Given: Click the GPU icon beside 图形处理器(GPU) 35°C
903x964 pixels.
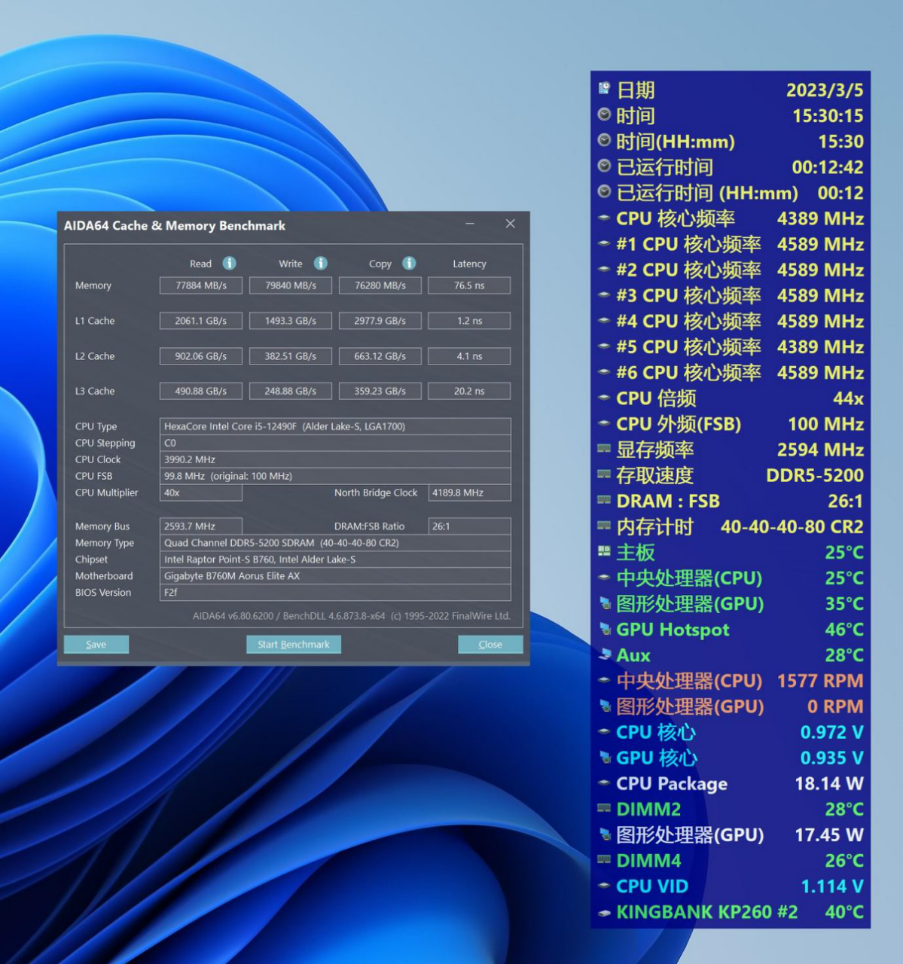Looking at the screenshot, I should pos(605,604).
